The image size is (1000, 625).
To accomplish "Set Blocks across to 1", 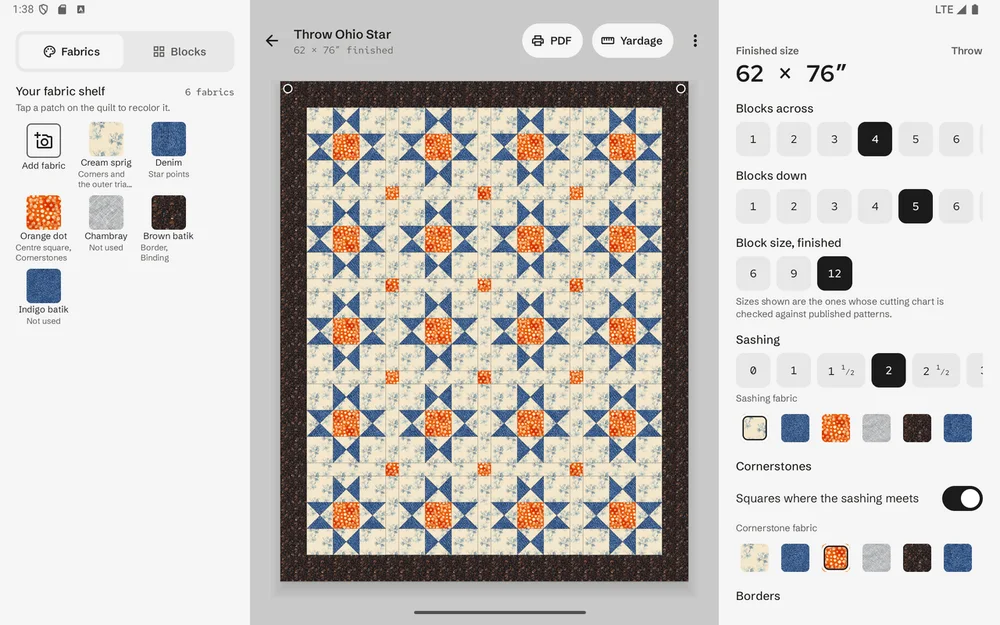I will point(753,139).
